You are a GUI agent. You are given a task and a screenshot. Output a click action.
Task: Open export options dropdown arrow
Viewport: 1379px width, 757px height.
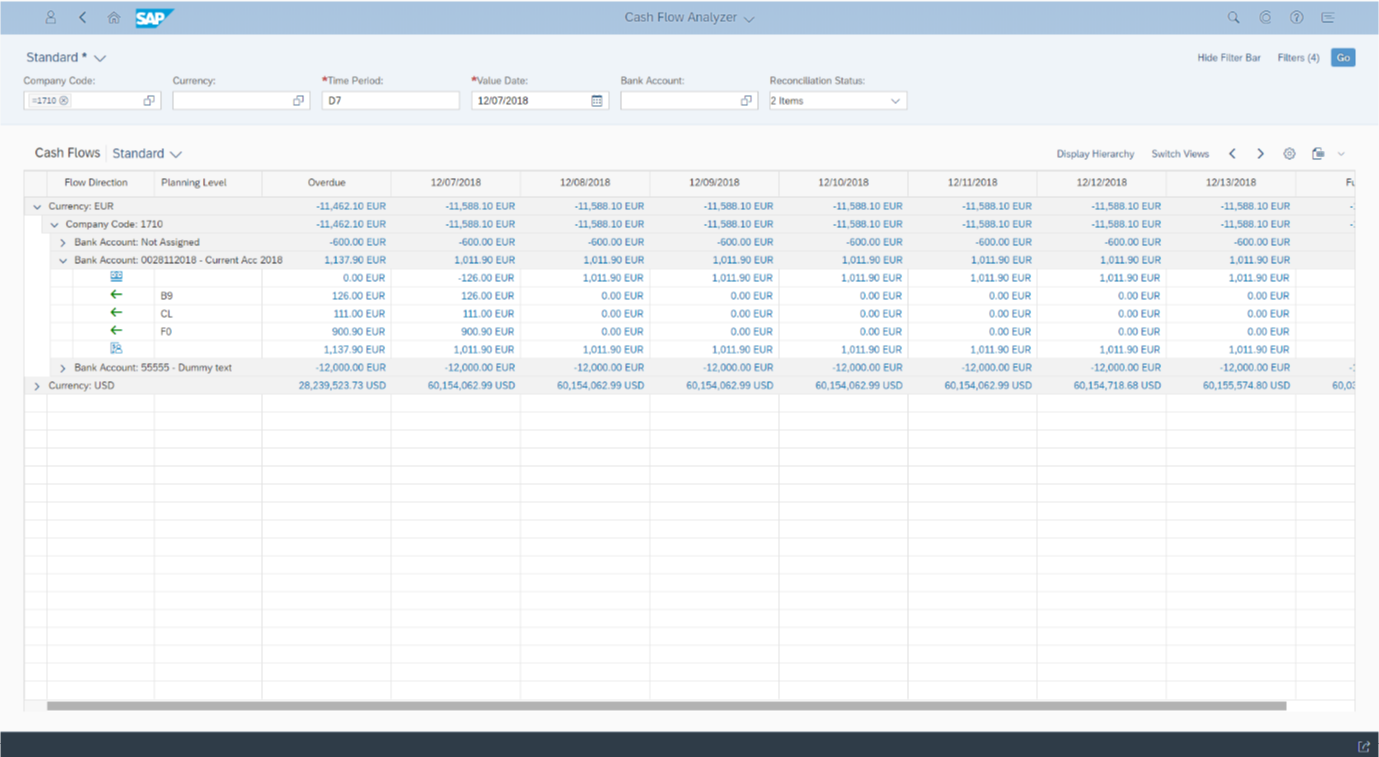point(1341,154)
